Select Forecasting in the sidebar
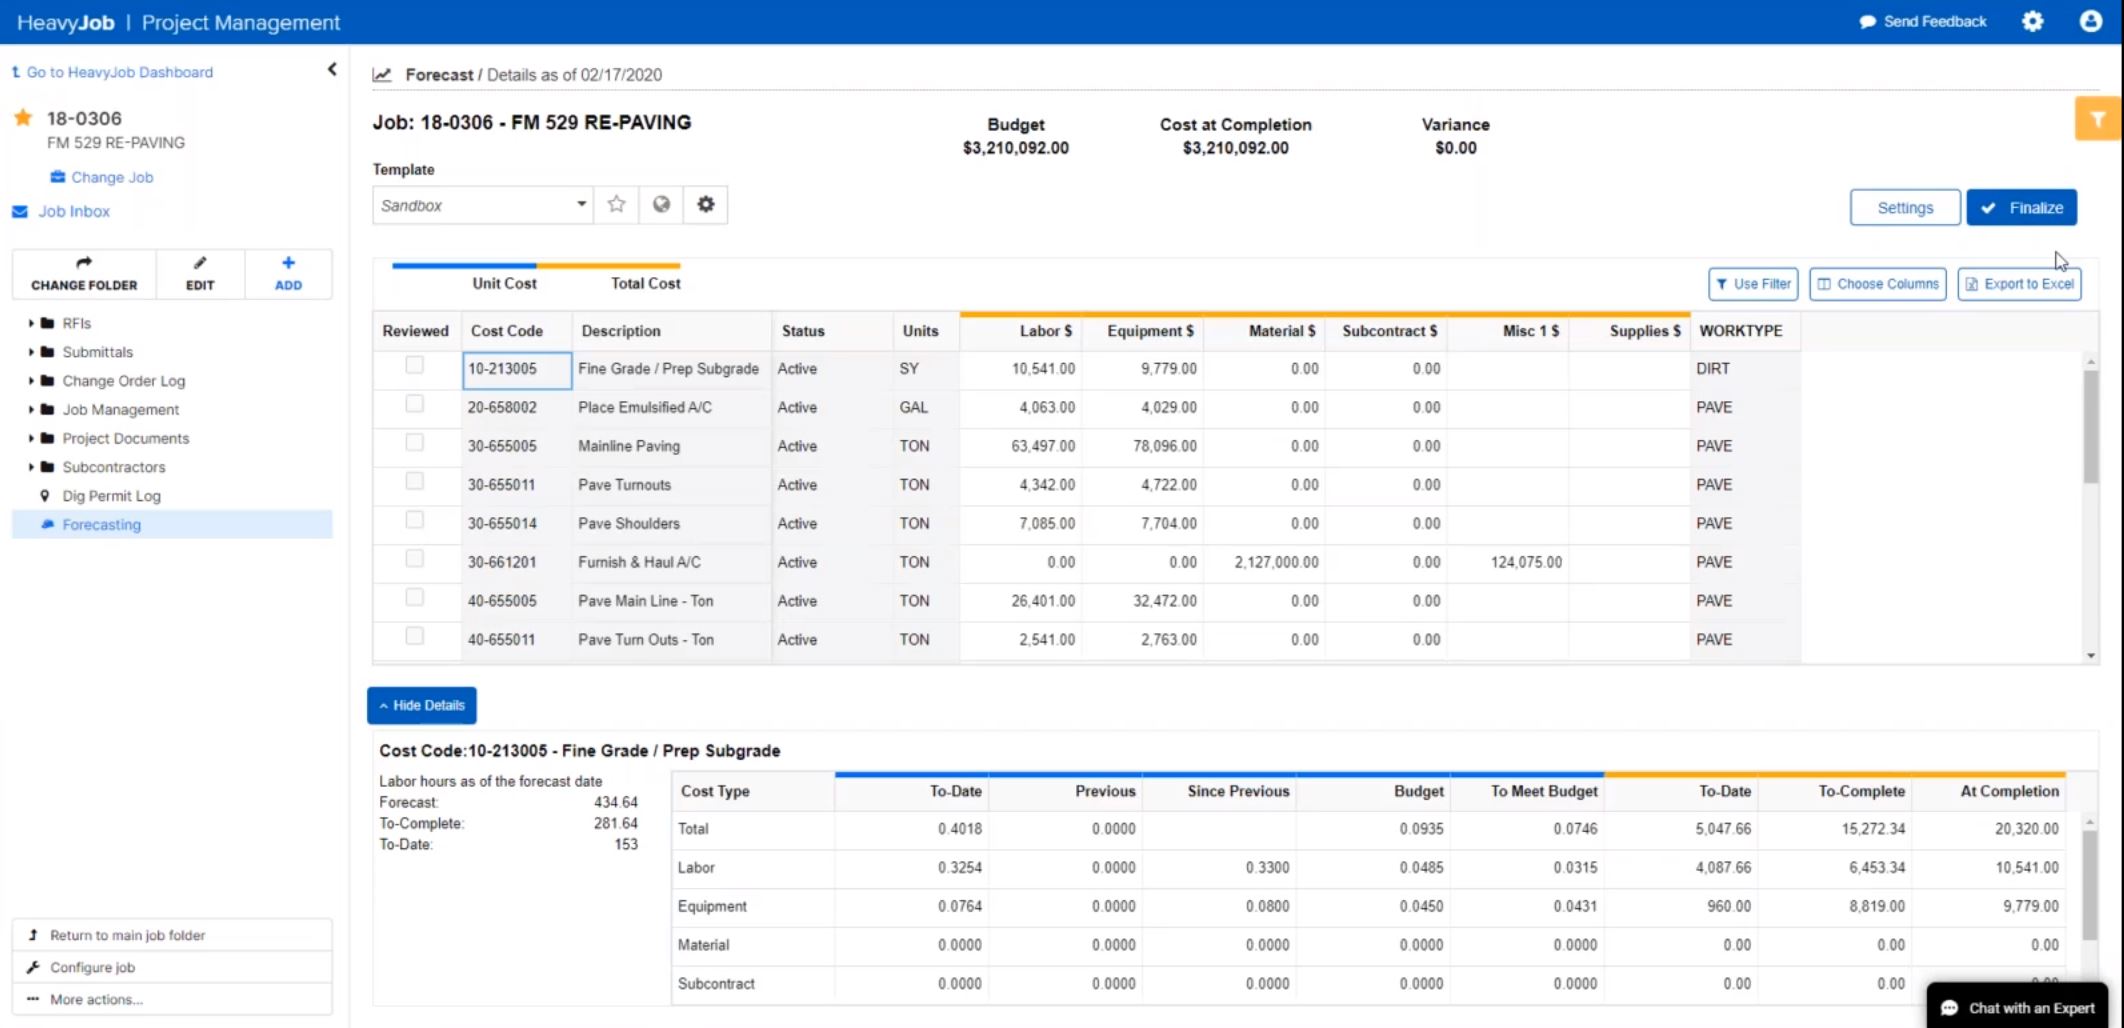The height and width of the screenshot is (1028, 2124). [172, 524]
